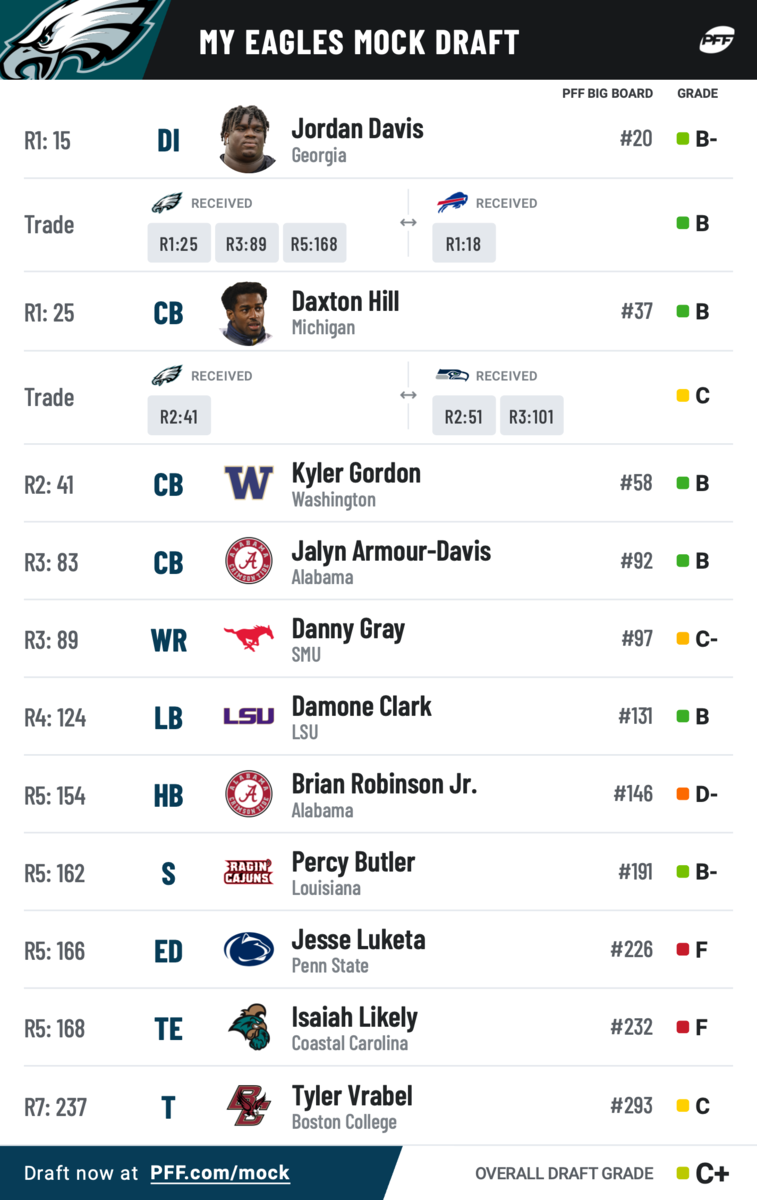Viewport: 757px width, 1200px height.
Task: Open the PFF.com/mock link
Action: pos(220,1173)
